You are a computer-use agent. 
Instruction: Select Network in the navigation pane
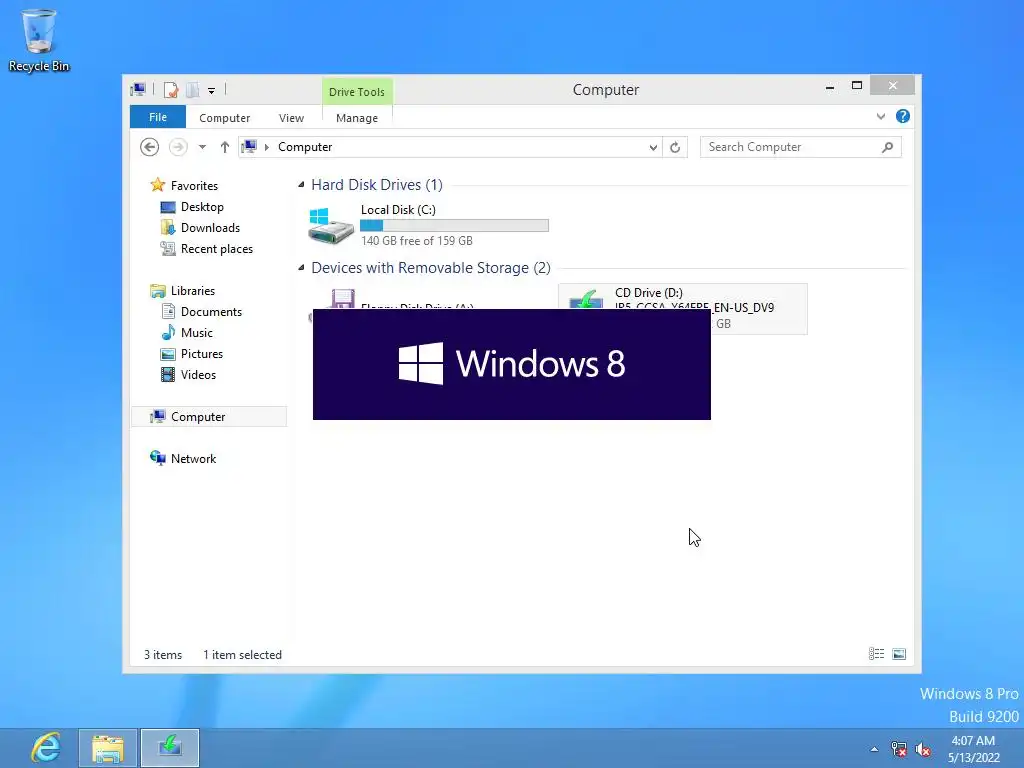(193, 458)
